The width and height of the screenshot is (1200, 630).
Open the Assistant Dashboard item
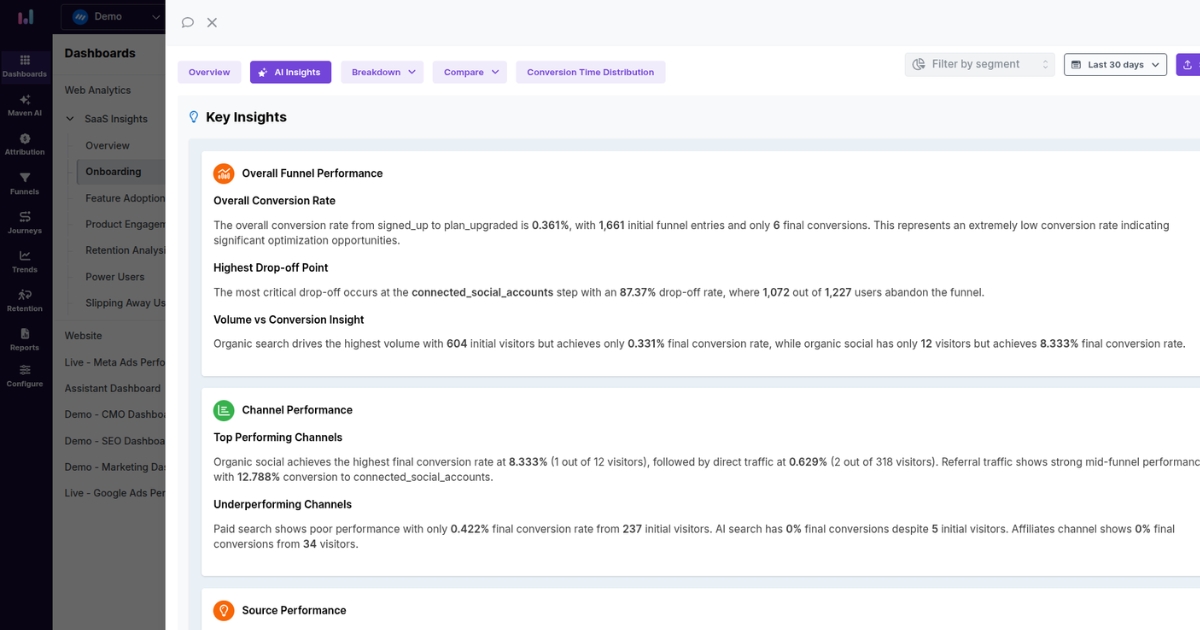click(x=113, y=388)
